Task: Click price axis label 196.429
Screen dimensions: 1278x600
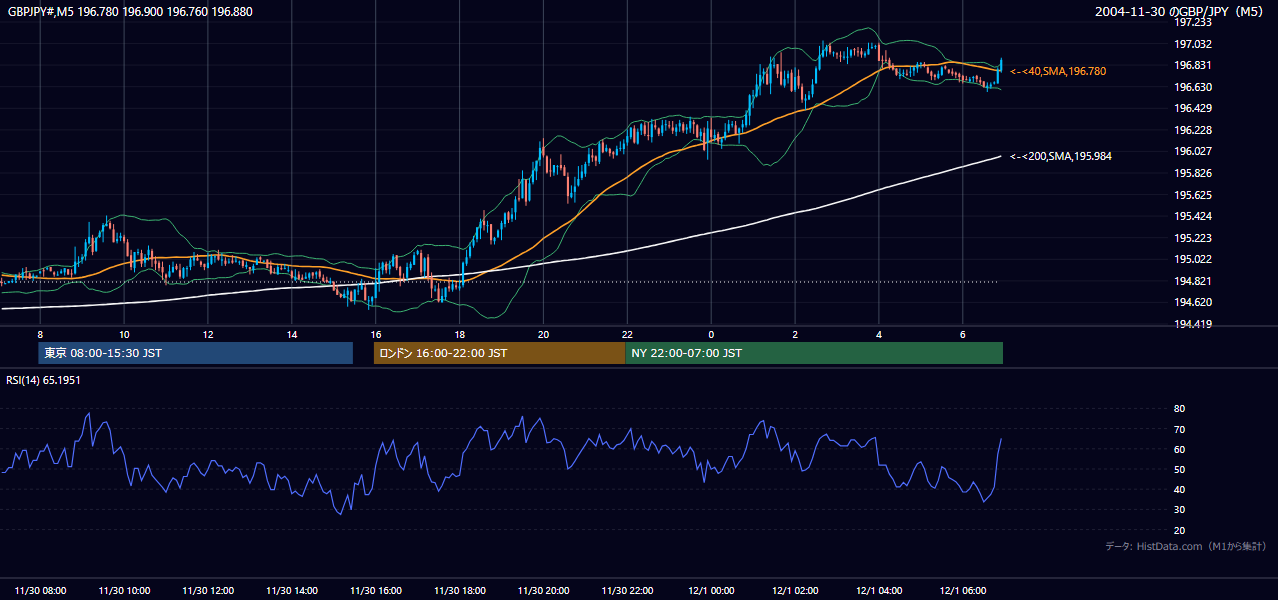Action: pyautogui.click(x=1193, y=108)
